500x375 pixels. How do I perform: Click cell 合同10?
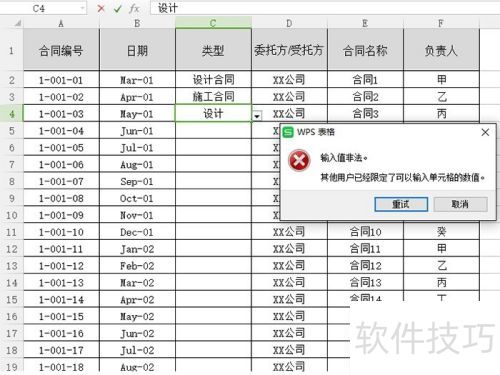(365, 232)
